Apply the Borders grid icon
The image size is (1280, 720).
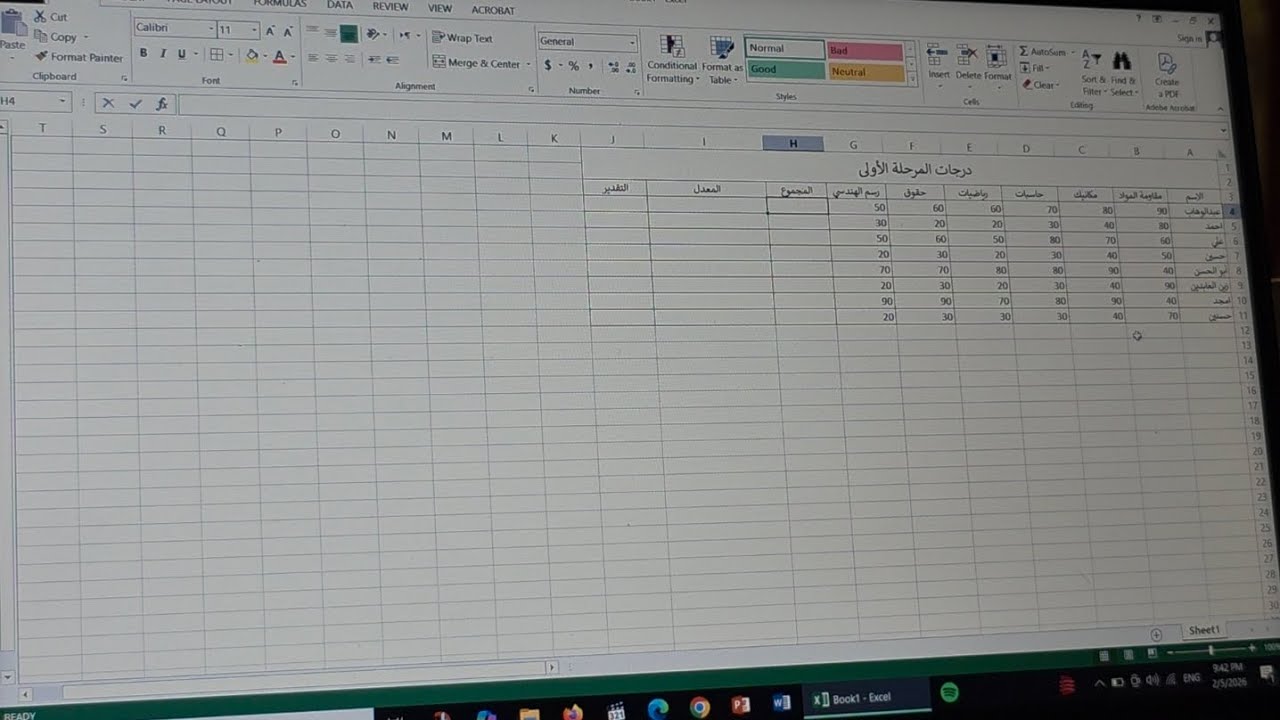coord(216,54)
